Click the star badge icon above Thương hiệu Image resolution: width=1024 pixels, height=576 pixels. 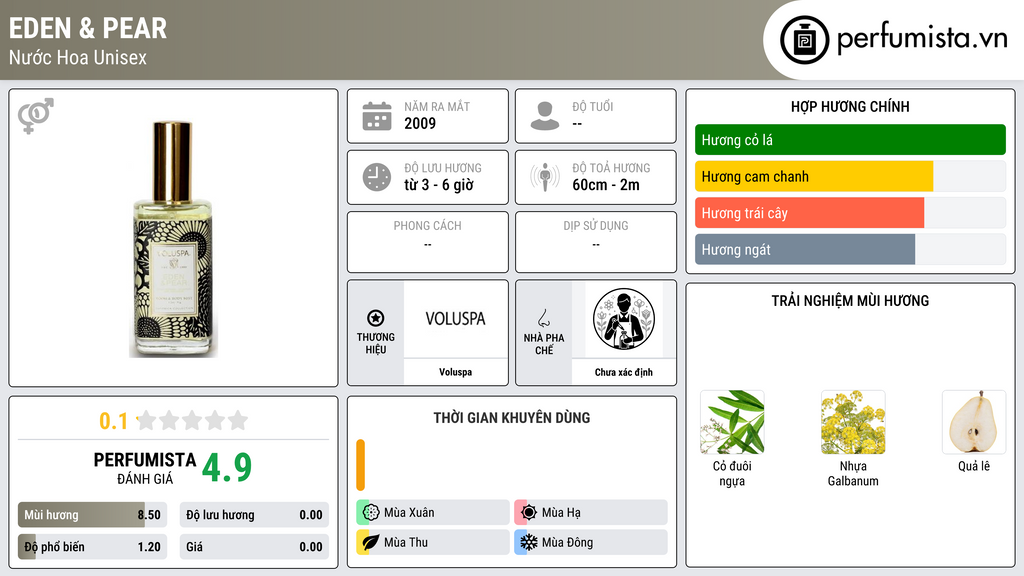point(376,318)
